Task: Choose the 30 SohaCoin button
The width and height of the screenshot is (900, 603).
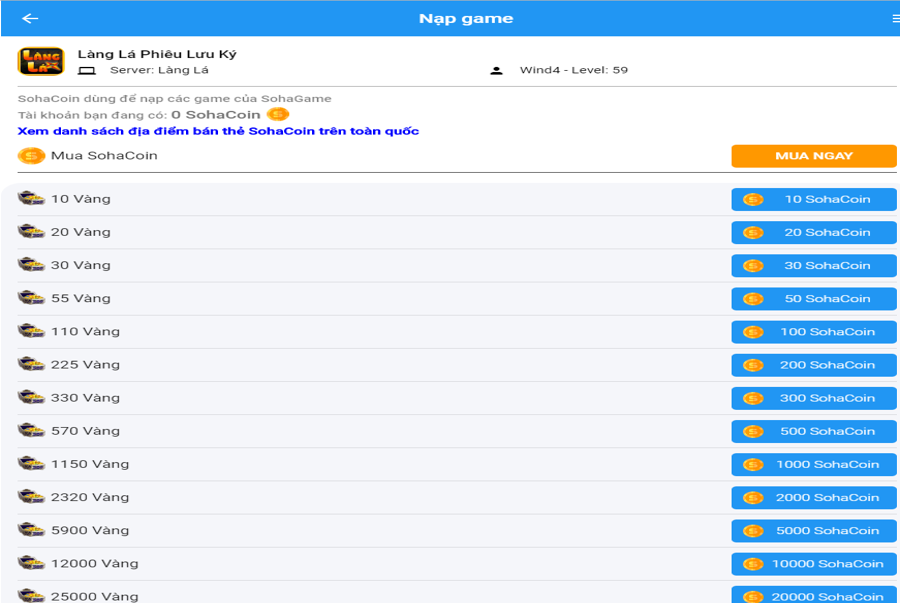Action: [814, 266]
